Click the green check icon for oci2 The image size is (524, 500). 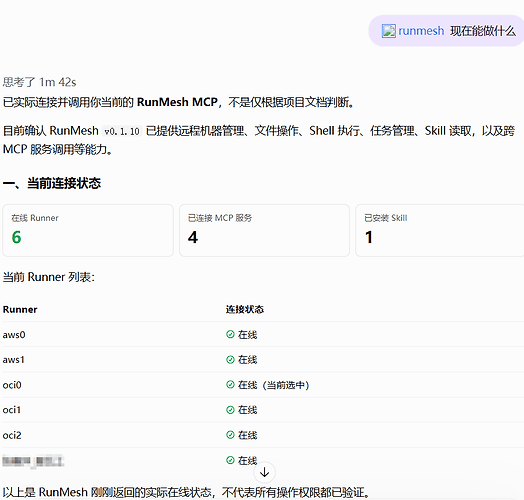point(230,435)
